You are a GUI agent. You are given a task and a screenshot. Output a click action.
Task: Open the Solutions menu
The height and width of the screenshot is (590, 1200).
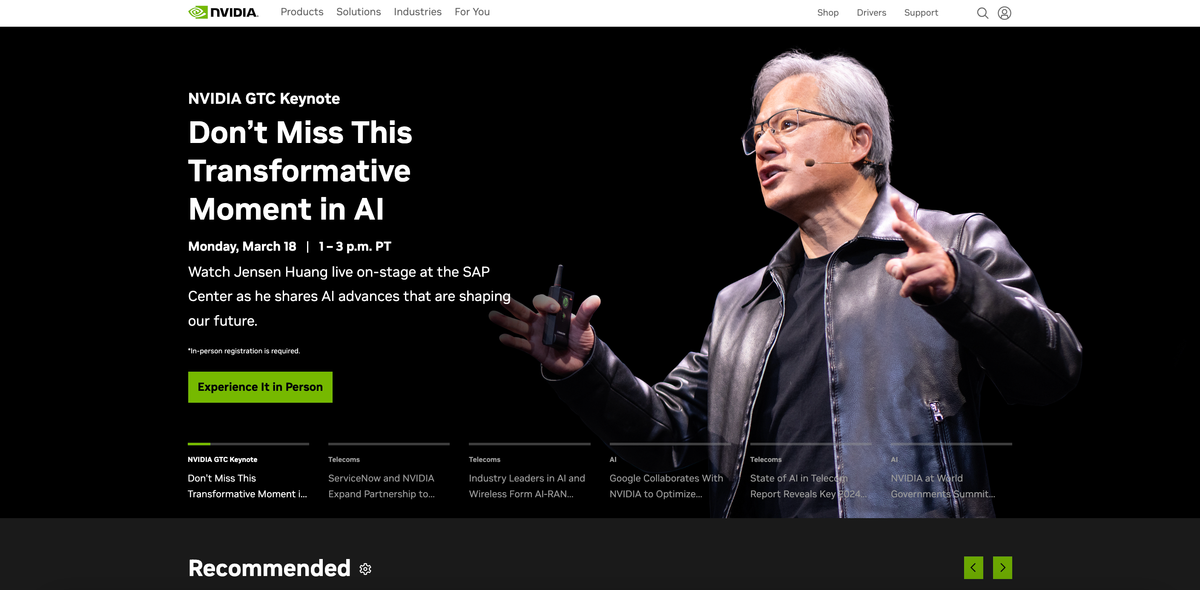pos(358,12)
